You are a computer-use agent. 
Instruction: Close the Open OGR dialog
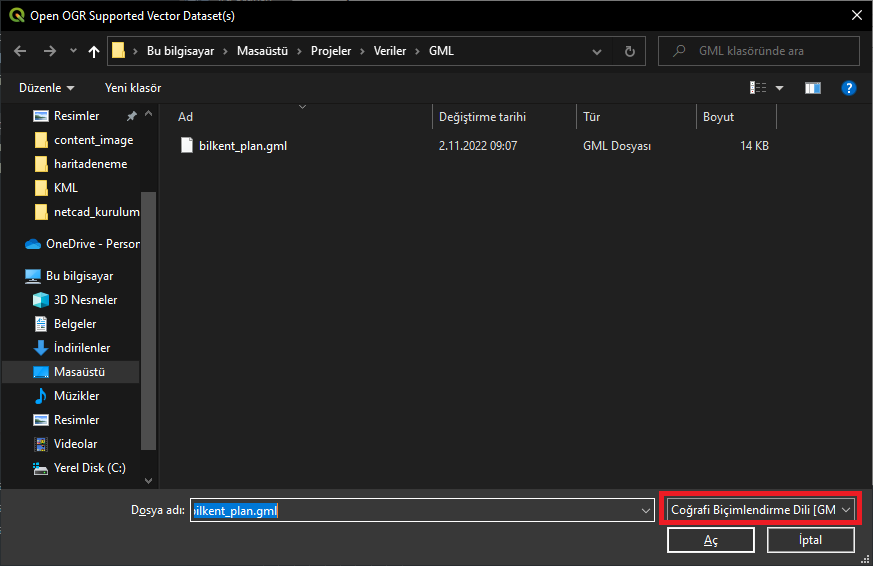857,15
